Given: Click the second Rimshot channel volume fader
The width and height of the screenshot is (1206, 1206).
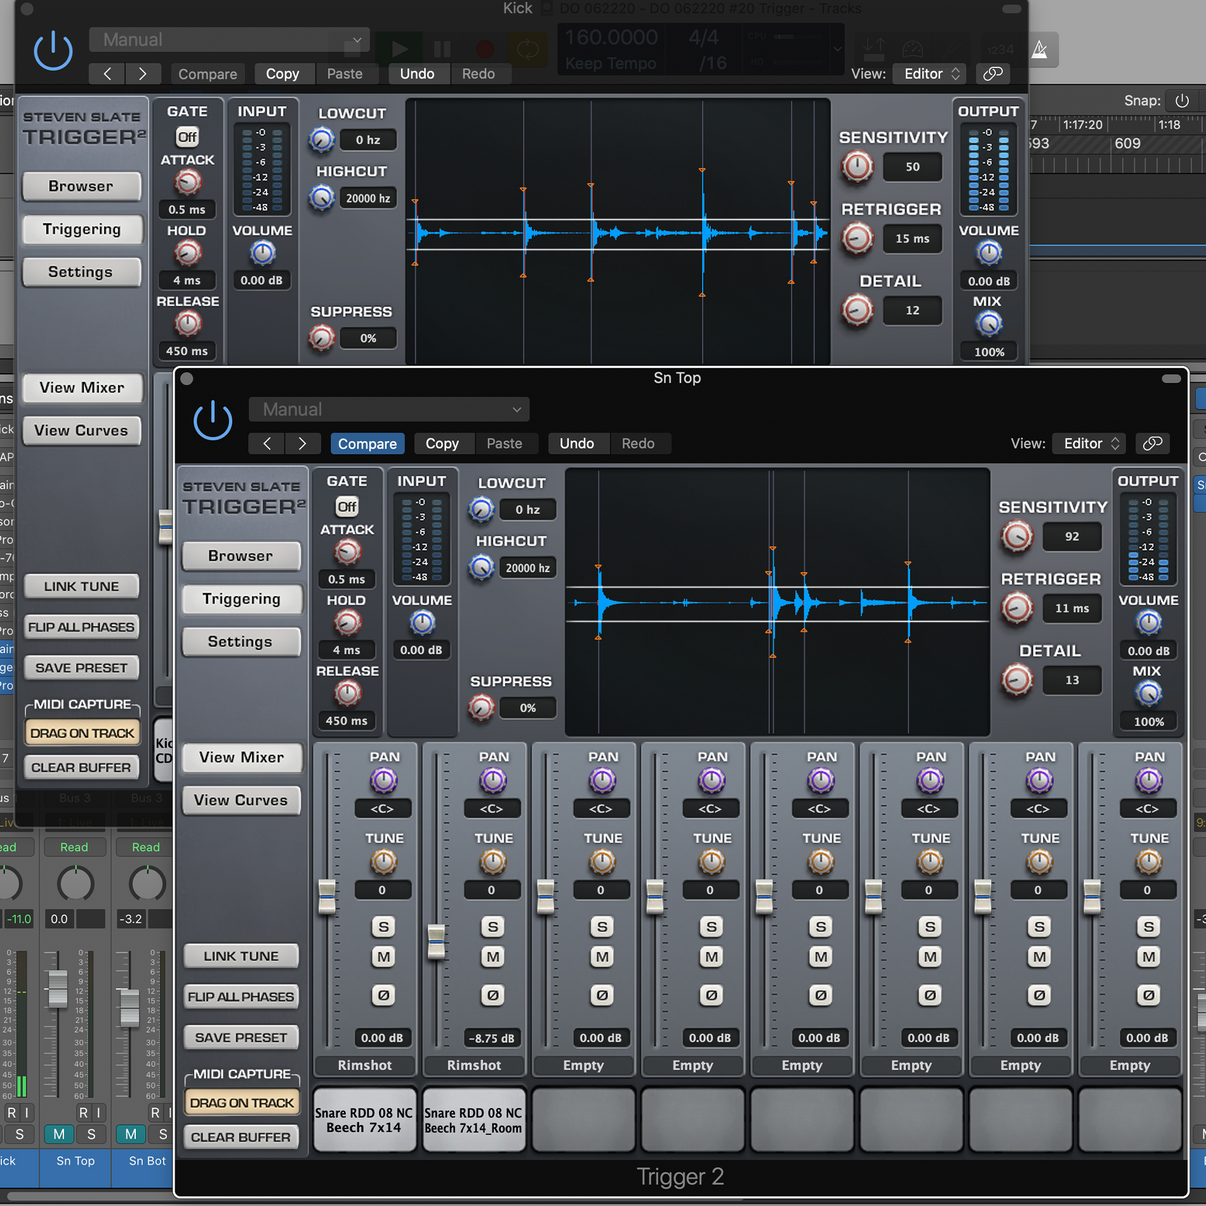Looking at the screenshot, I should click(437, 942).
